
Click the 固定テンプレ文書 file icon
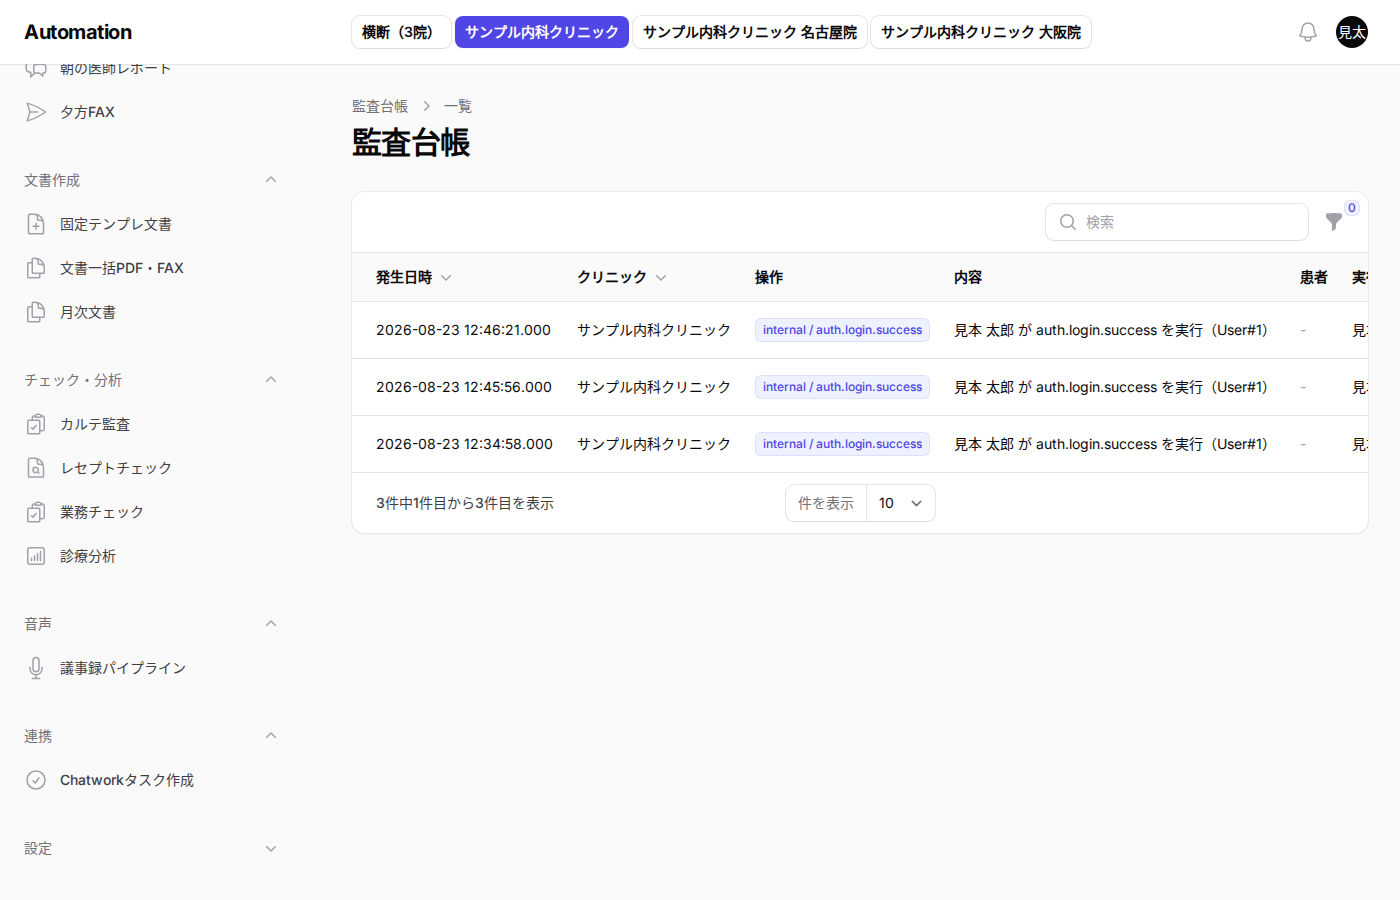36,224
